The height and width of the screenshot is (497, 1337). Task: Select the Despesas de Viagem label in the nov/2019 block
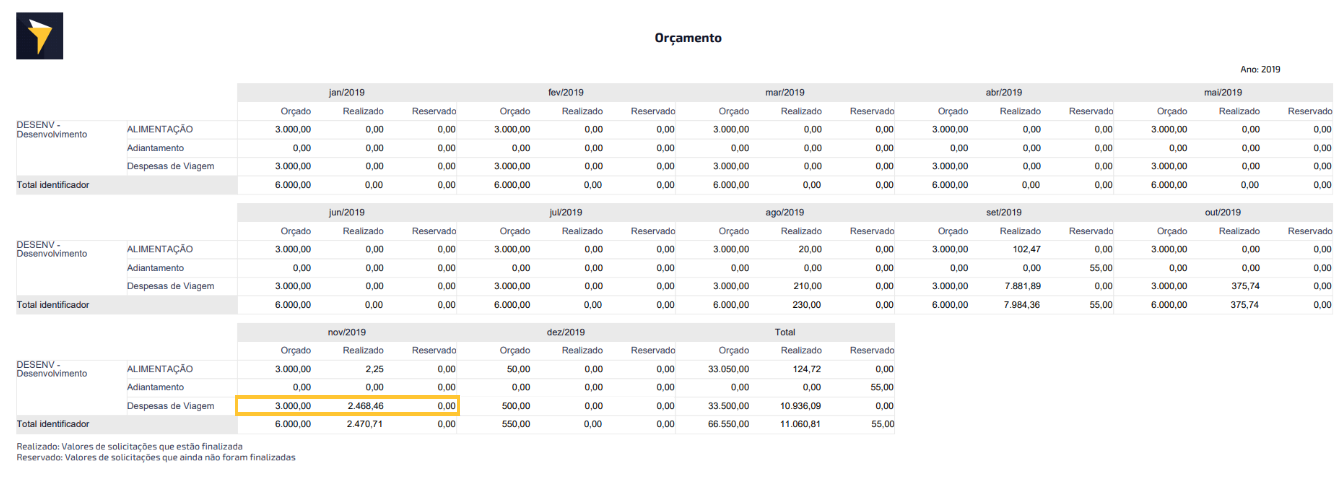[x=171, y=406]
